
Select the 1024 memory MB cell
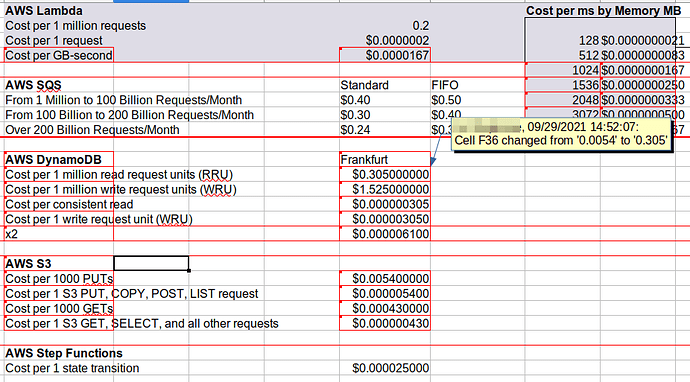coord(563,70)
